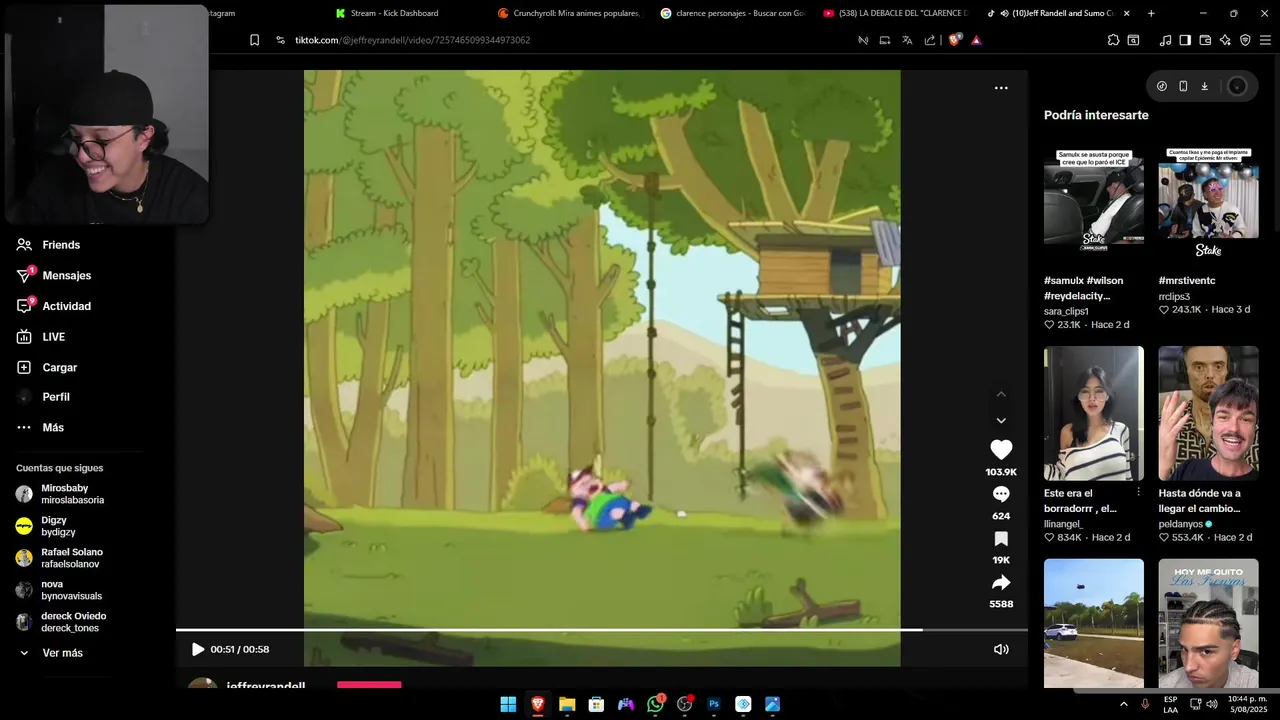Open 'Hasta dónde va a llegar' video thumbnail

point(1208,413)
